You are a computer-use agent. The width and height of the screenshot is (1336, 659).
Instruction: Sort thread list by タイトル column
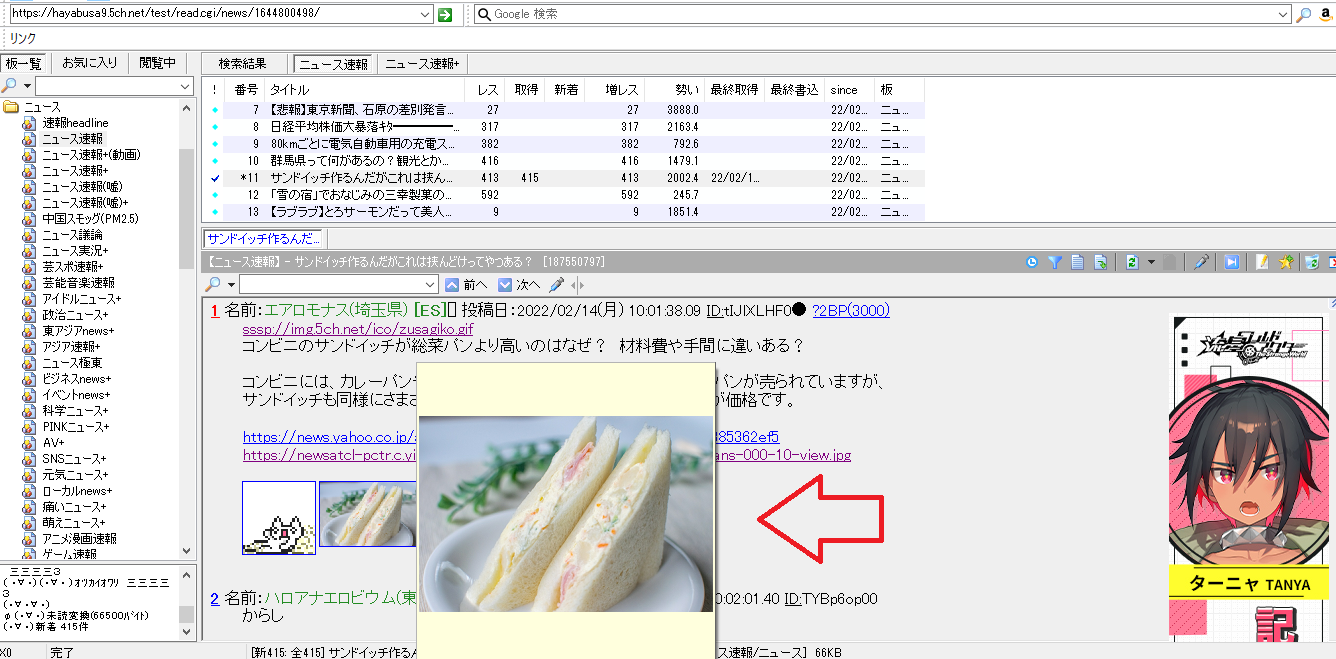coord(366,90)
